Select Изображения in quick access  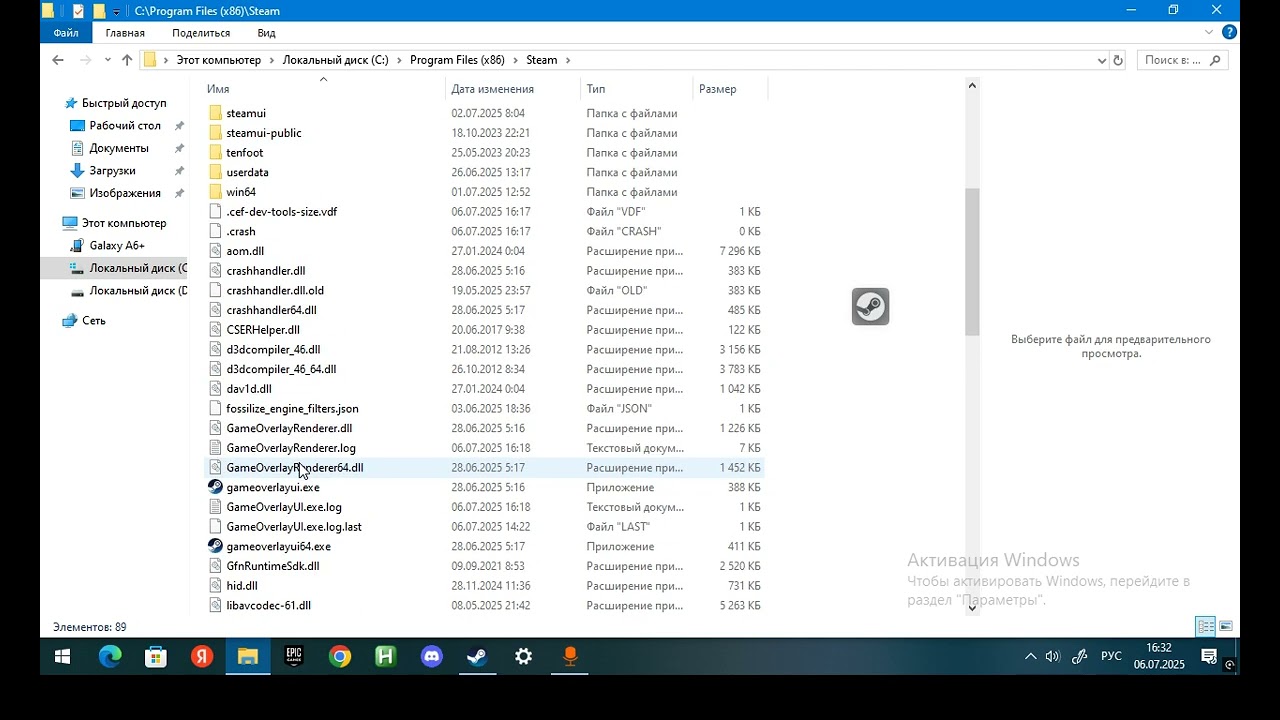coord(125,193)
